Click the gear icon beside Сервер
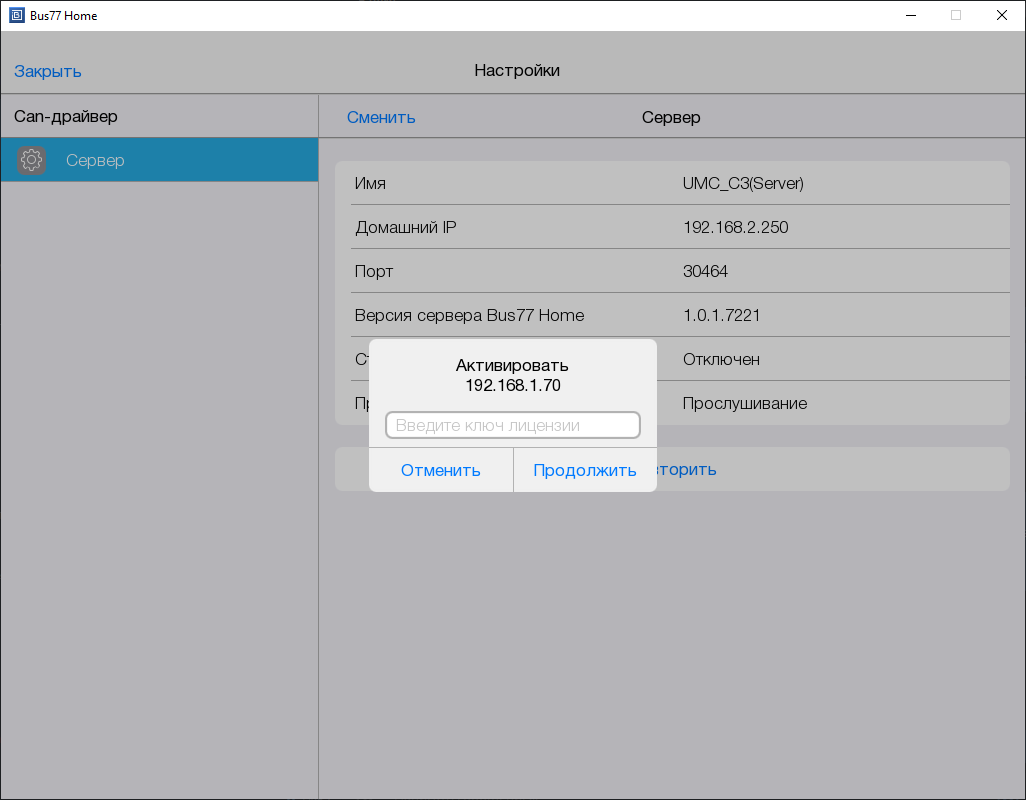Viewport: 1026px width, 800px height. click(x=32, y=160)
